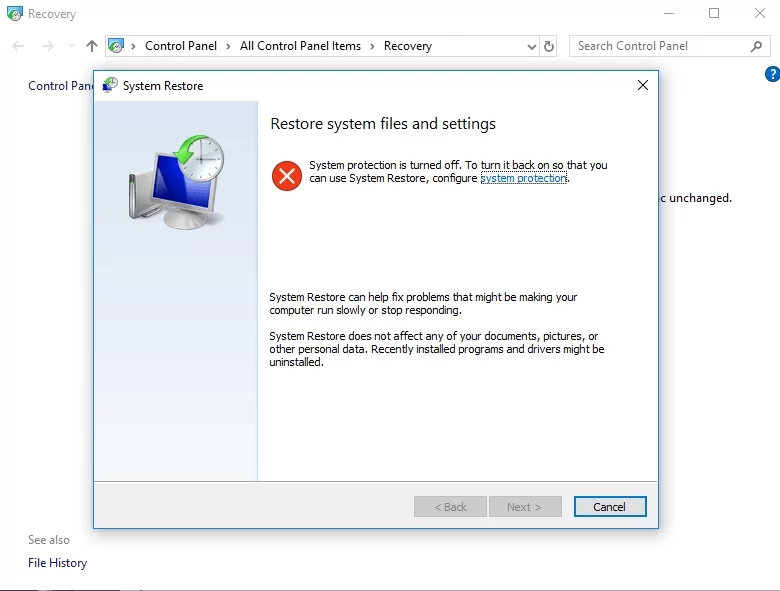Viewport: 780px width, 591px height.
Task: Select Control Panel breadcrumb
Action: [181, 46]
